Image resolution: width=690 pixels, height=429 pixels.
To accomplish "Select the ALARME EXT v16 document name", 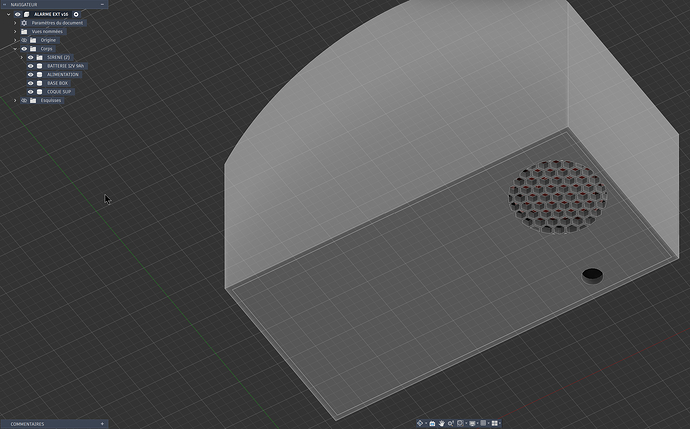I will (x=51, y=14).
